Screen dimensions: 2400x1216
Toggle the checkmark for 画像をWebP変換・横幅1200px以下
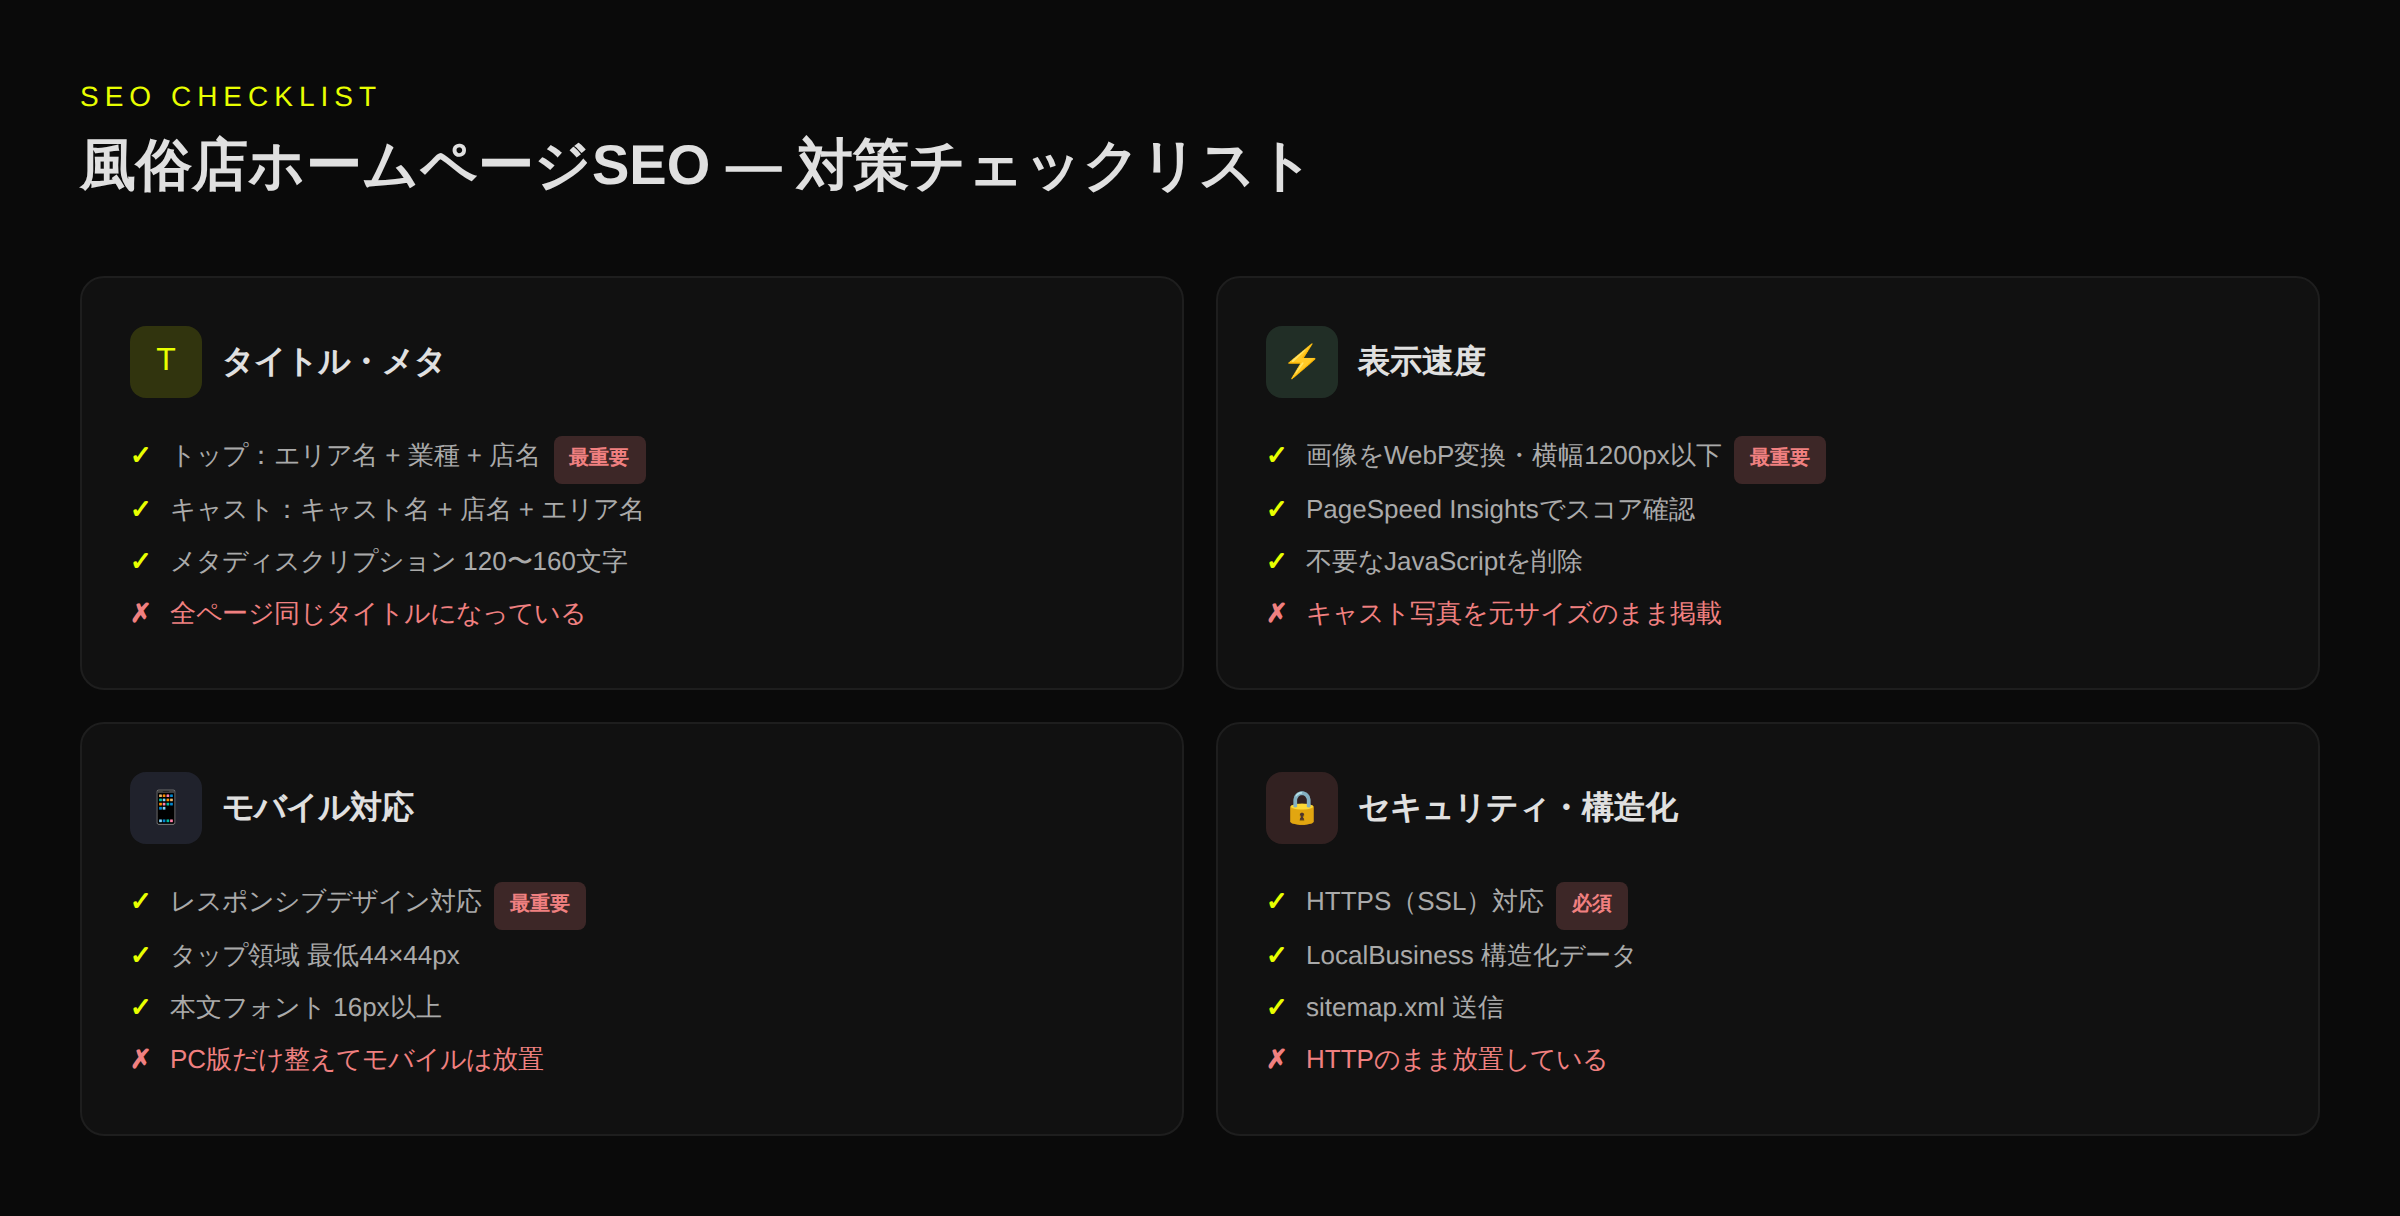pos(1276,455)
